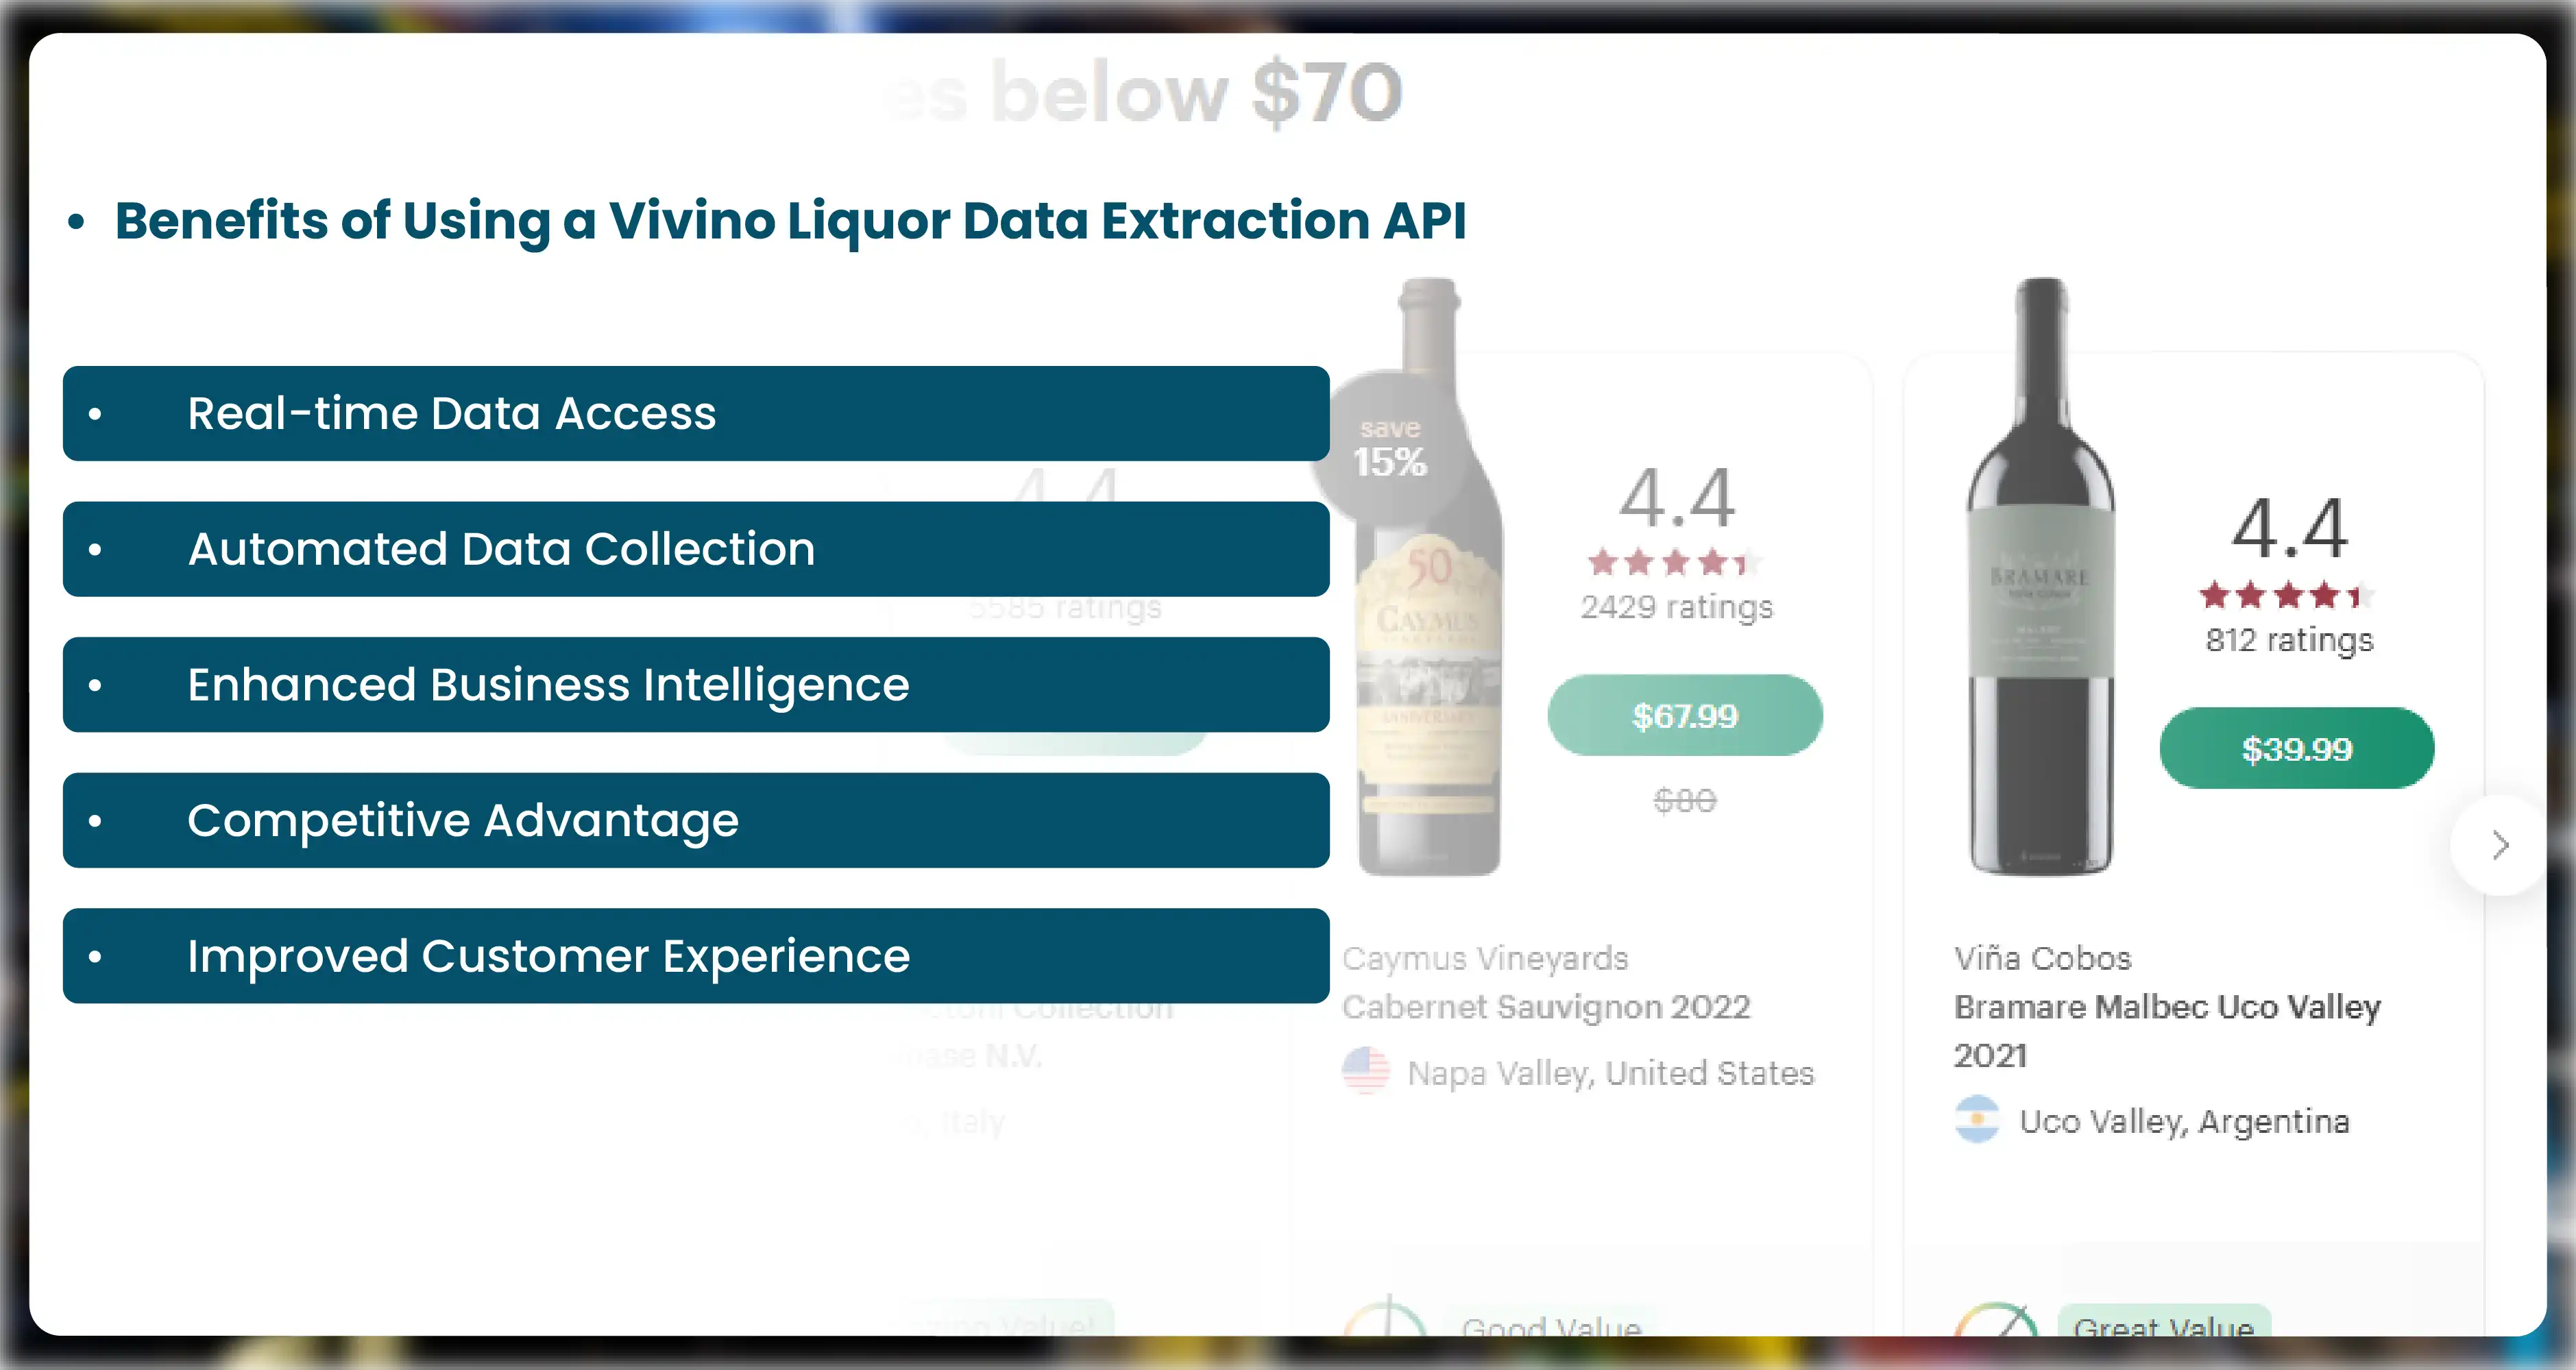This screenshot has width=2576, height=1370.
Task: Click the star rating above 2429 ratings
Action: click(1674, 563)
